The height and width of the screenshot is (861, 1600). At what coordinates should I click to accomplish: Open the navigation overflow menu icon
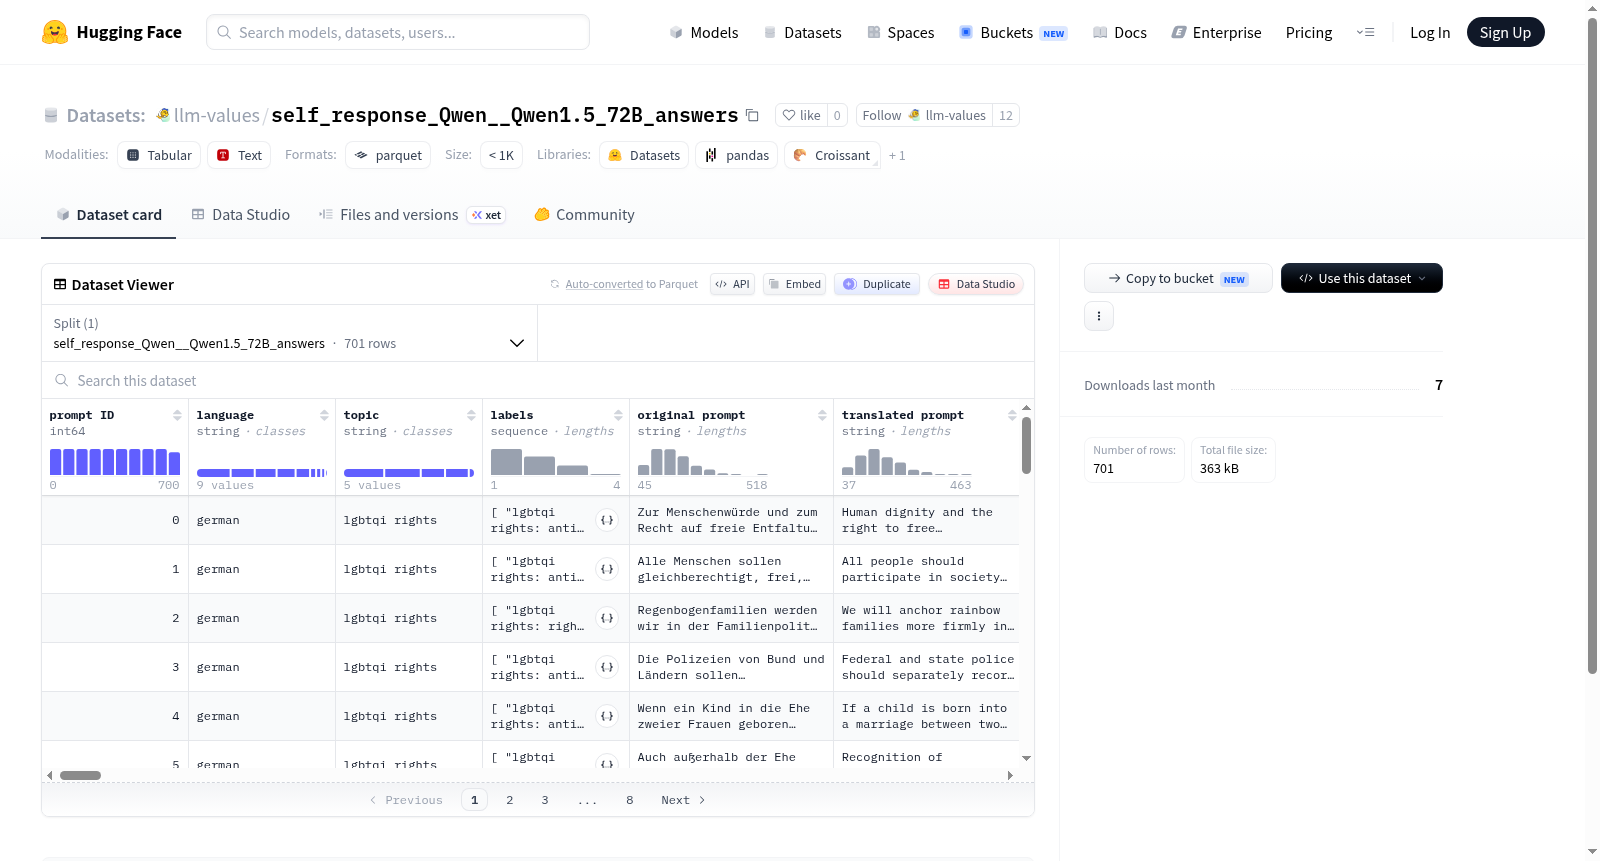coord(1365,33)
